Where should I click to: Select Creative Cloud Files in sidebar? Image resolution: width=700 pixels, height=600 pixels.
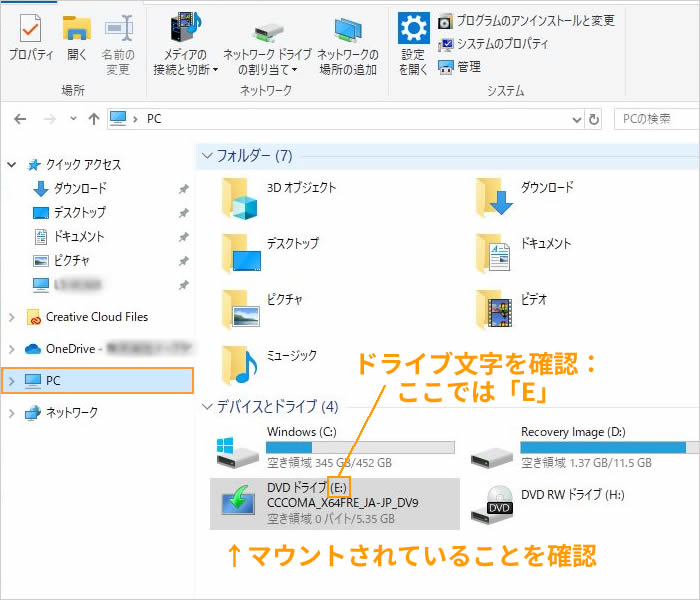coord(96,317)
